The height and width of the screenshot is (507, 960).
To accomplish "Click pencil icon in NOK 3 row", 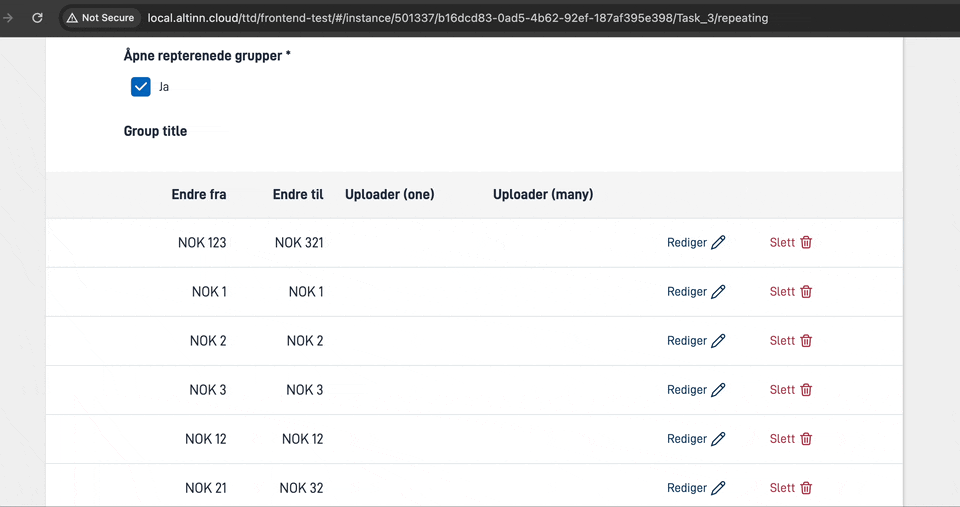I will (718, 390).
